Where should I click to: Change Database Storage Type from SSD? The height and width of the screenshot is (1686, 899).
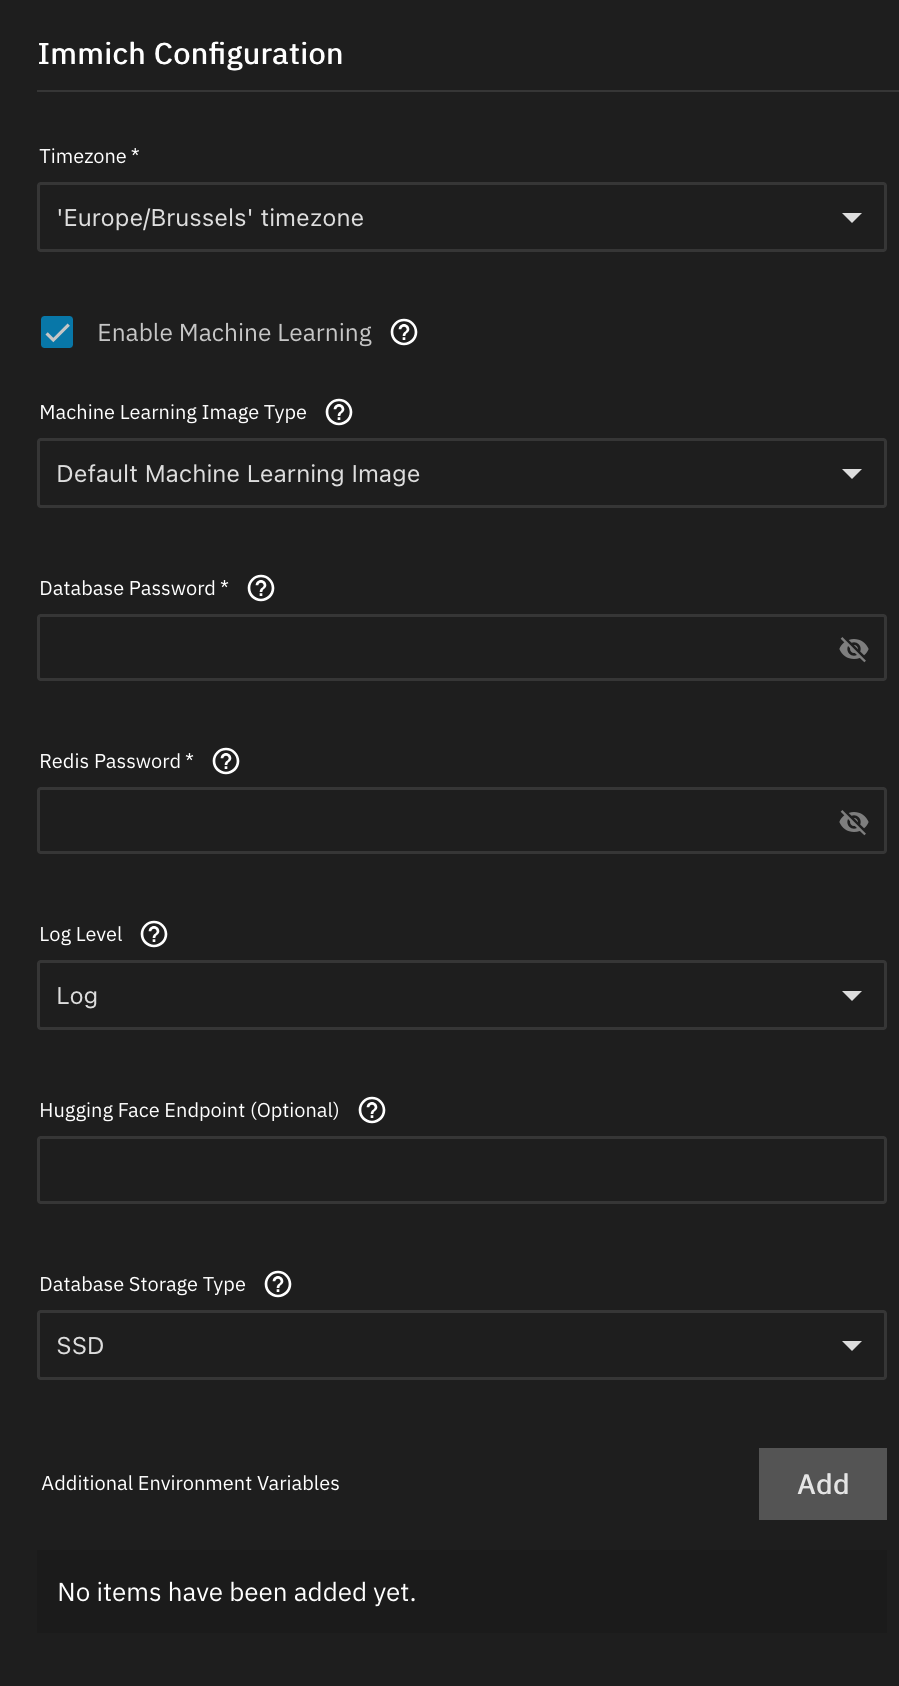pyautogui.click(x=461, y=1345)
